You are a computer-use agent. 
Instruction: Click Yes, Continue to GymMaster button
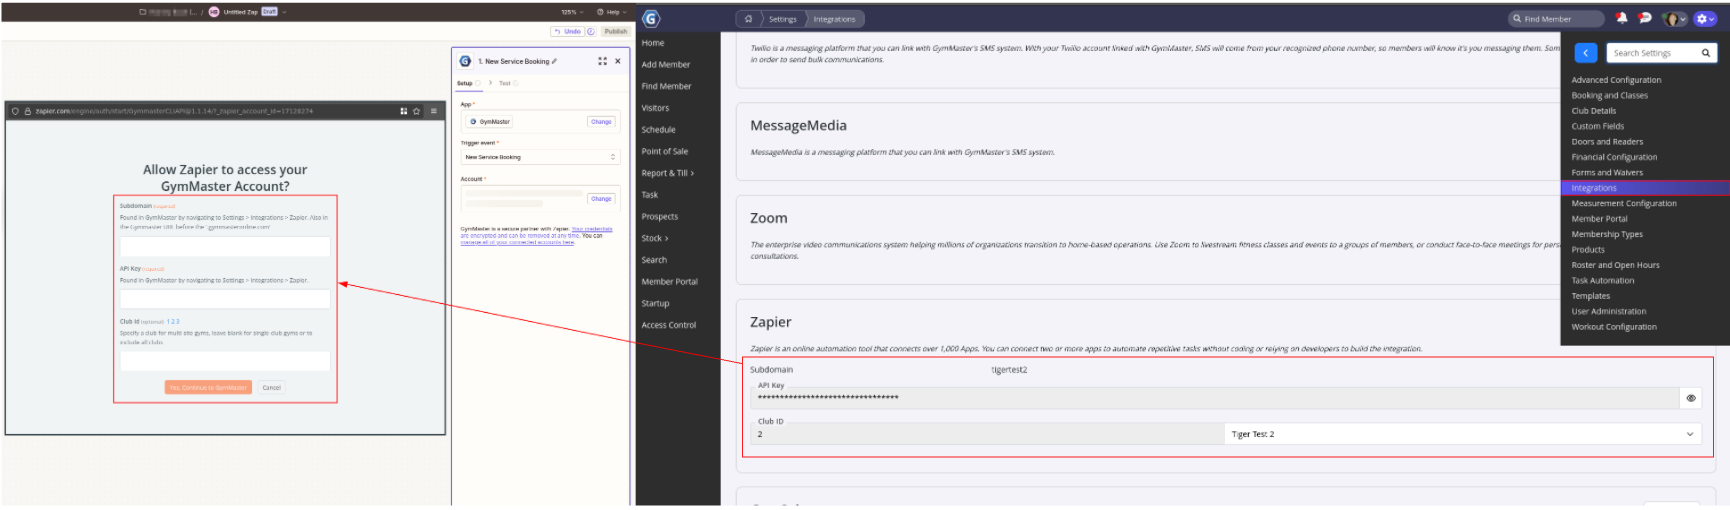(x=208, y=387)
